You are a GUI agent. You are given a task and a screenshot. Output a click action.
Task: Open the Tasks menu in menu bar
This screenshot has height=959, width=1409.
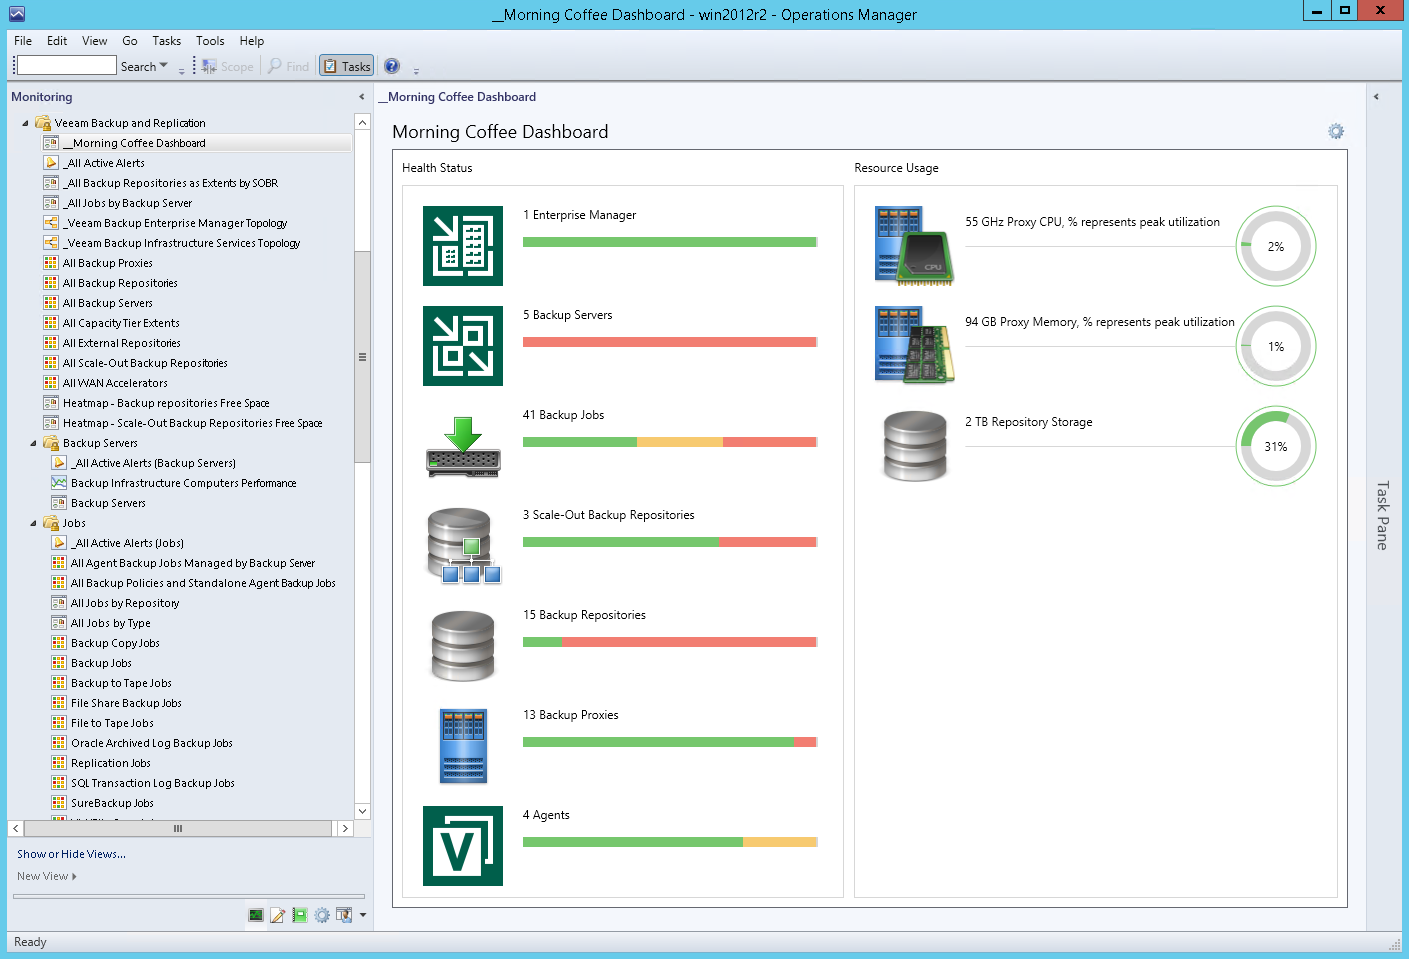[x=167, y=41]
